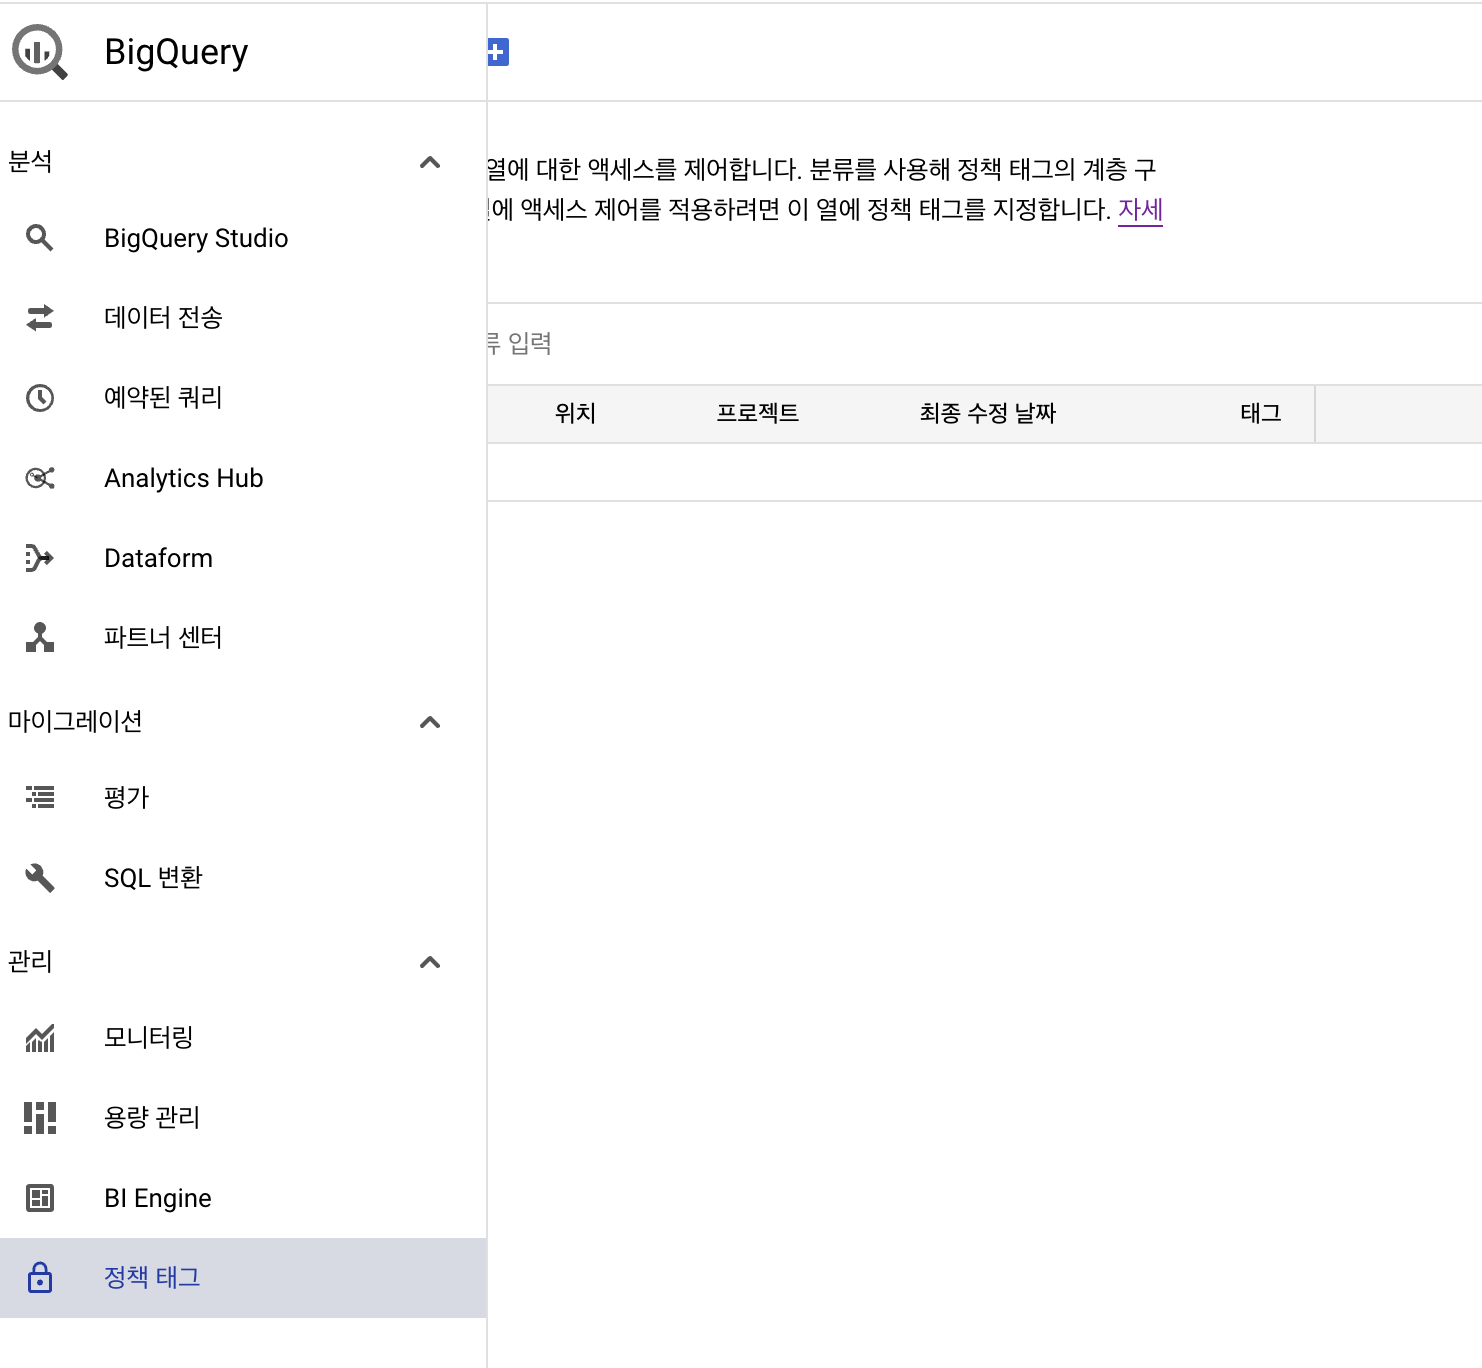
Task: Click the 정책 태그 lock icon
Action: (x=40, y=1277)
